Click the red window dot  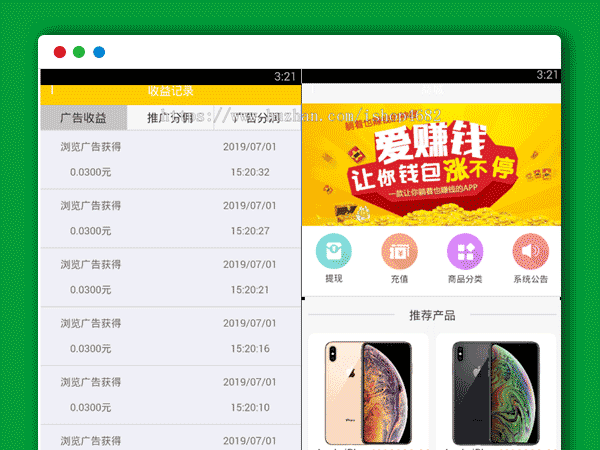(60, 52)
